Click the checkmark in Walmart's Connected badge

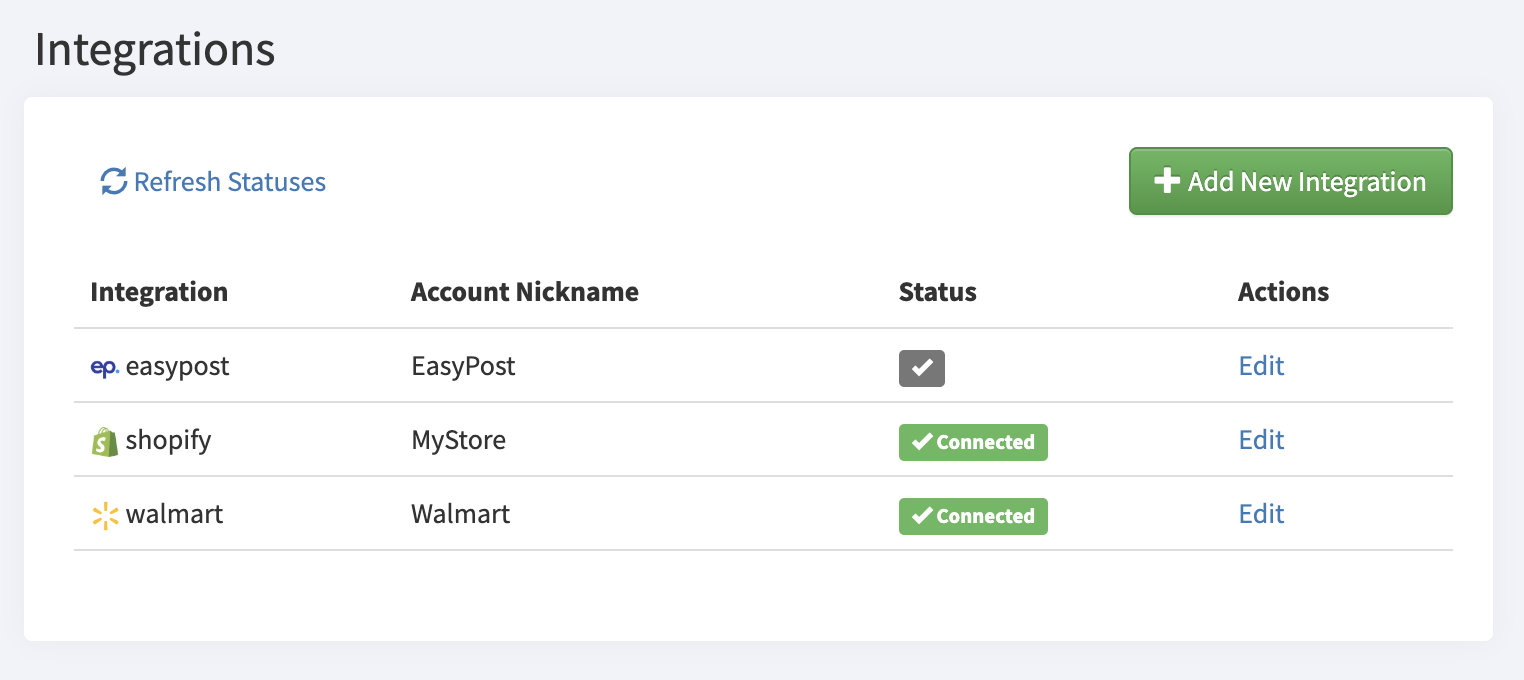click(x=922, y=516)
